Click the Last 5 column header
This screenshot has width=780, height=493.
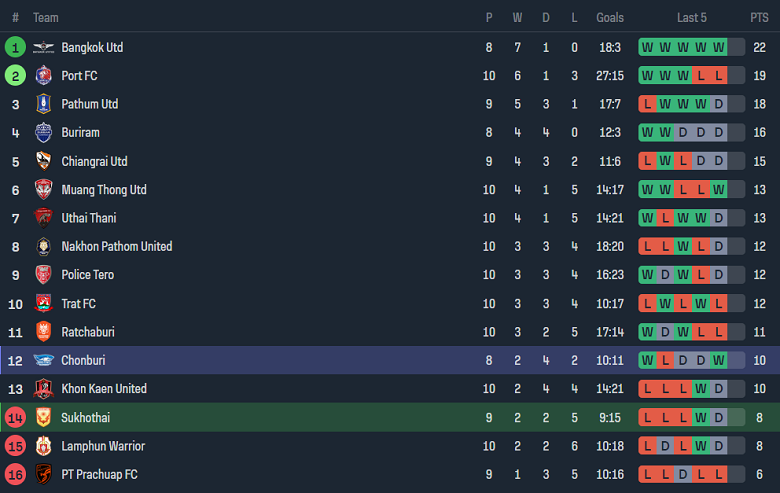pos(692,18)
